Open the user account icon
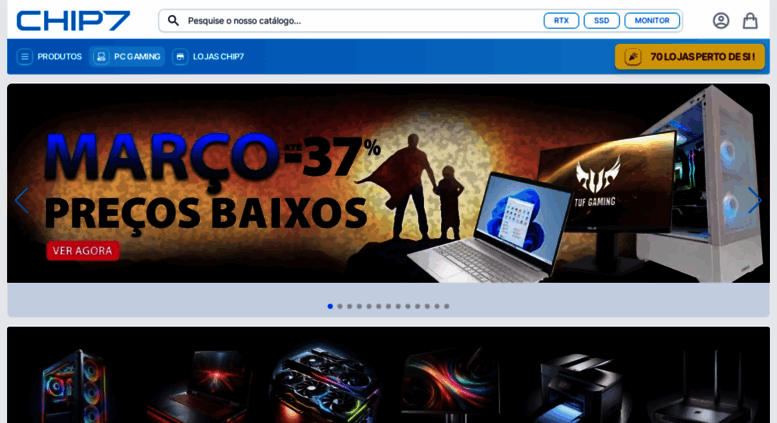The image size is (777, 423). pos(721,21)
